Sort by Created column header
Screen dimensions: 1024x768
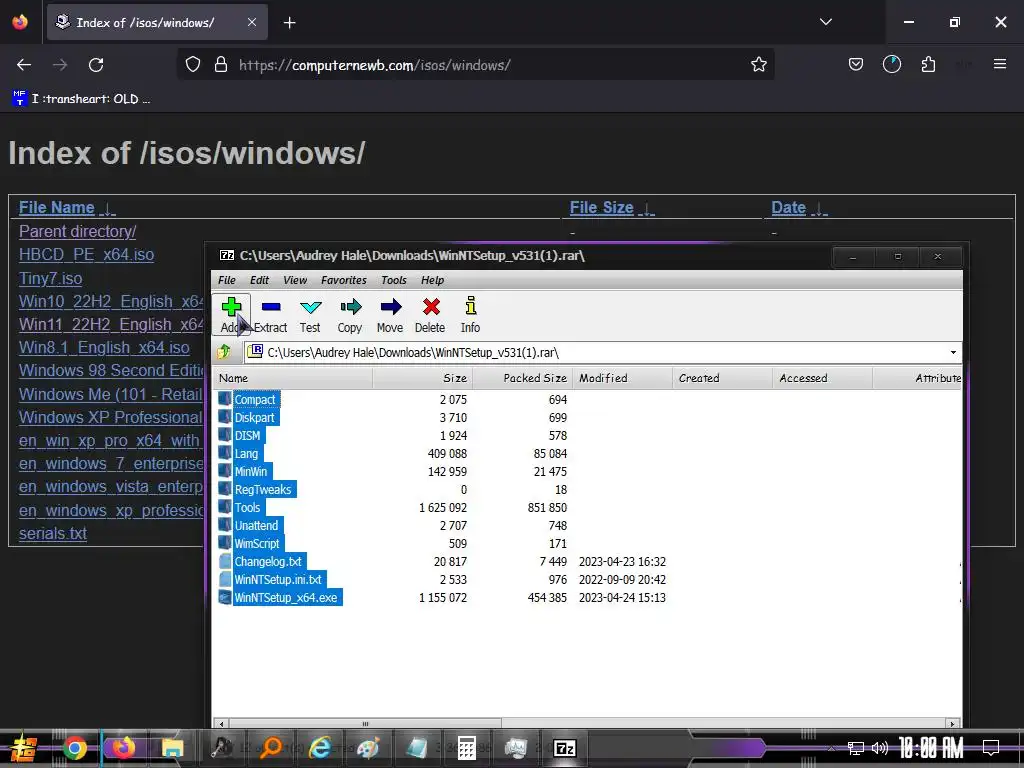(x=722, y=378)
